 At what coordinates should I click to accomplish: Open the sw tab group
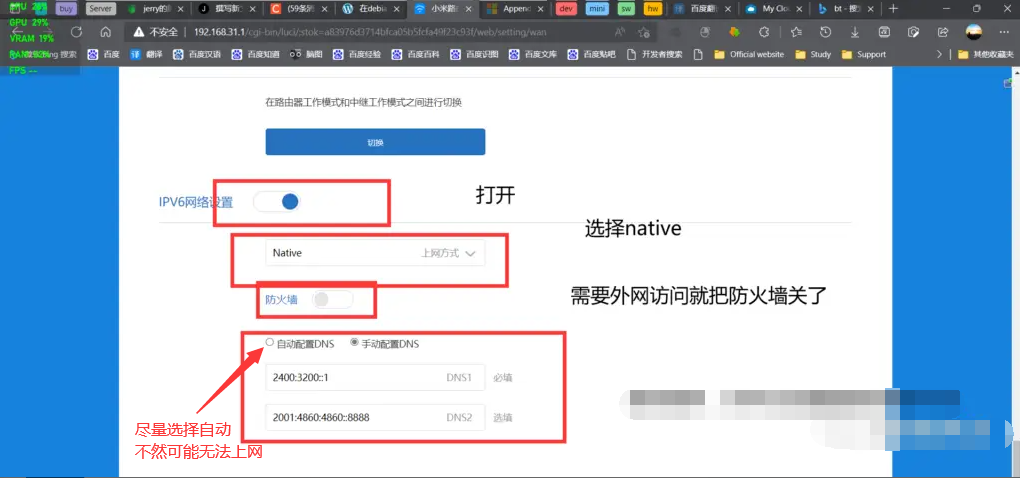point(626,9)
